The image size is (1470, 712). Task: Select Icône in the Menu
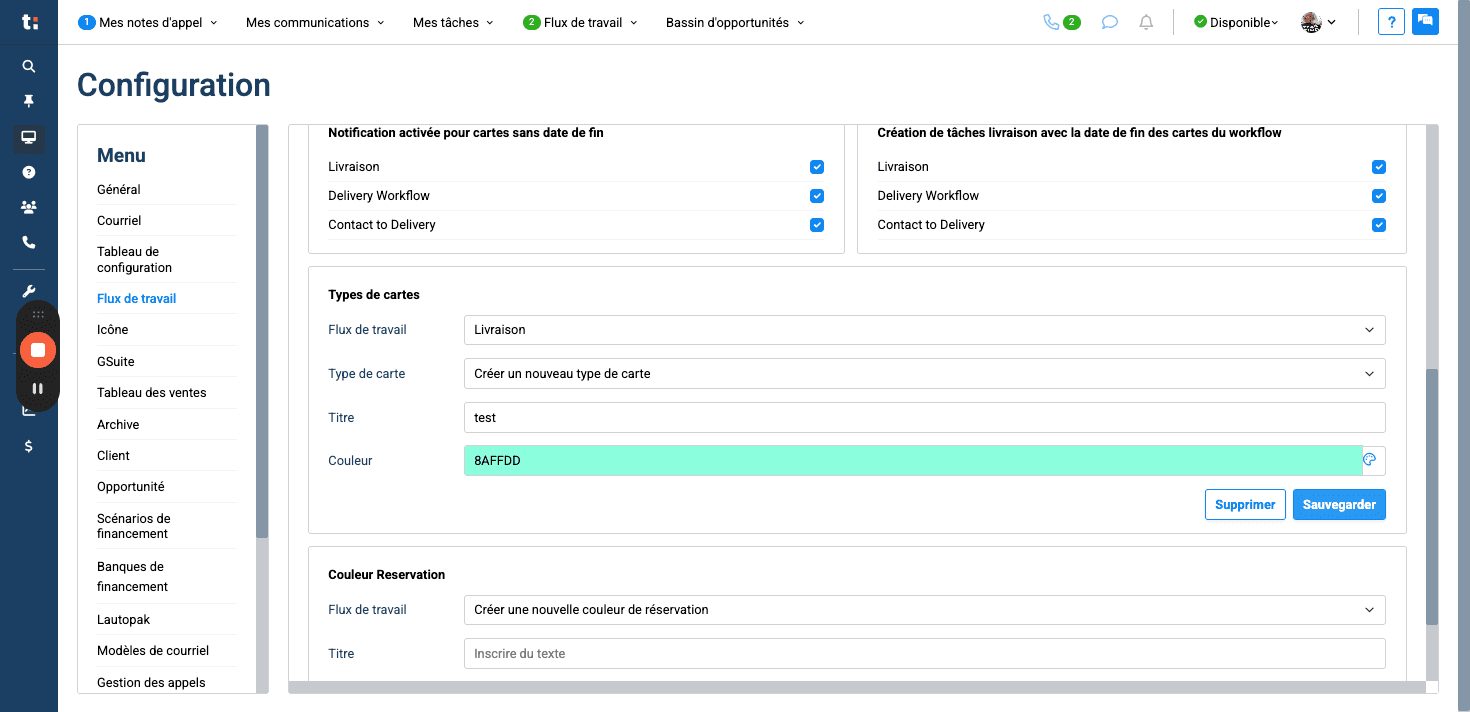click(112, 329)
